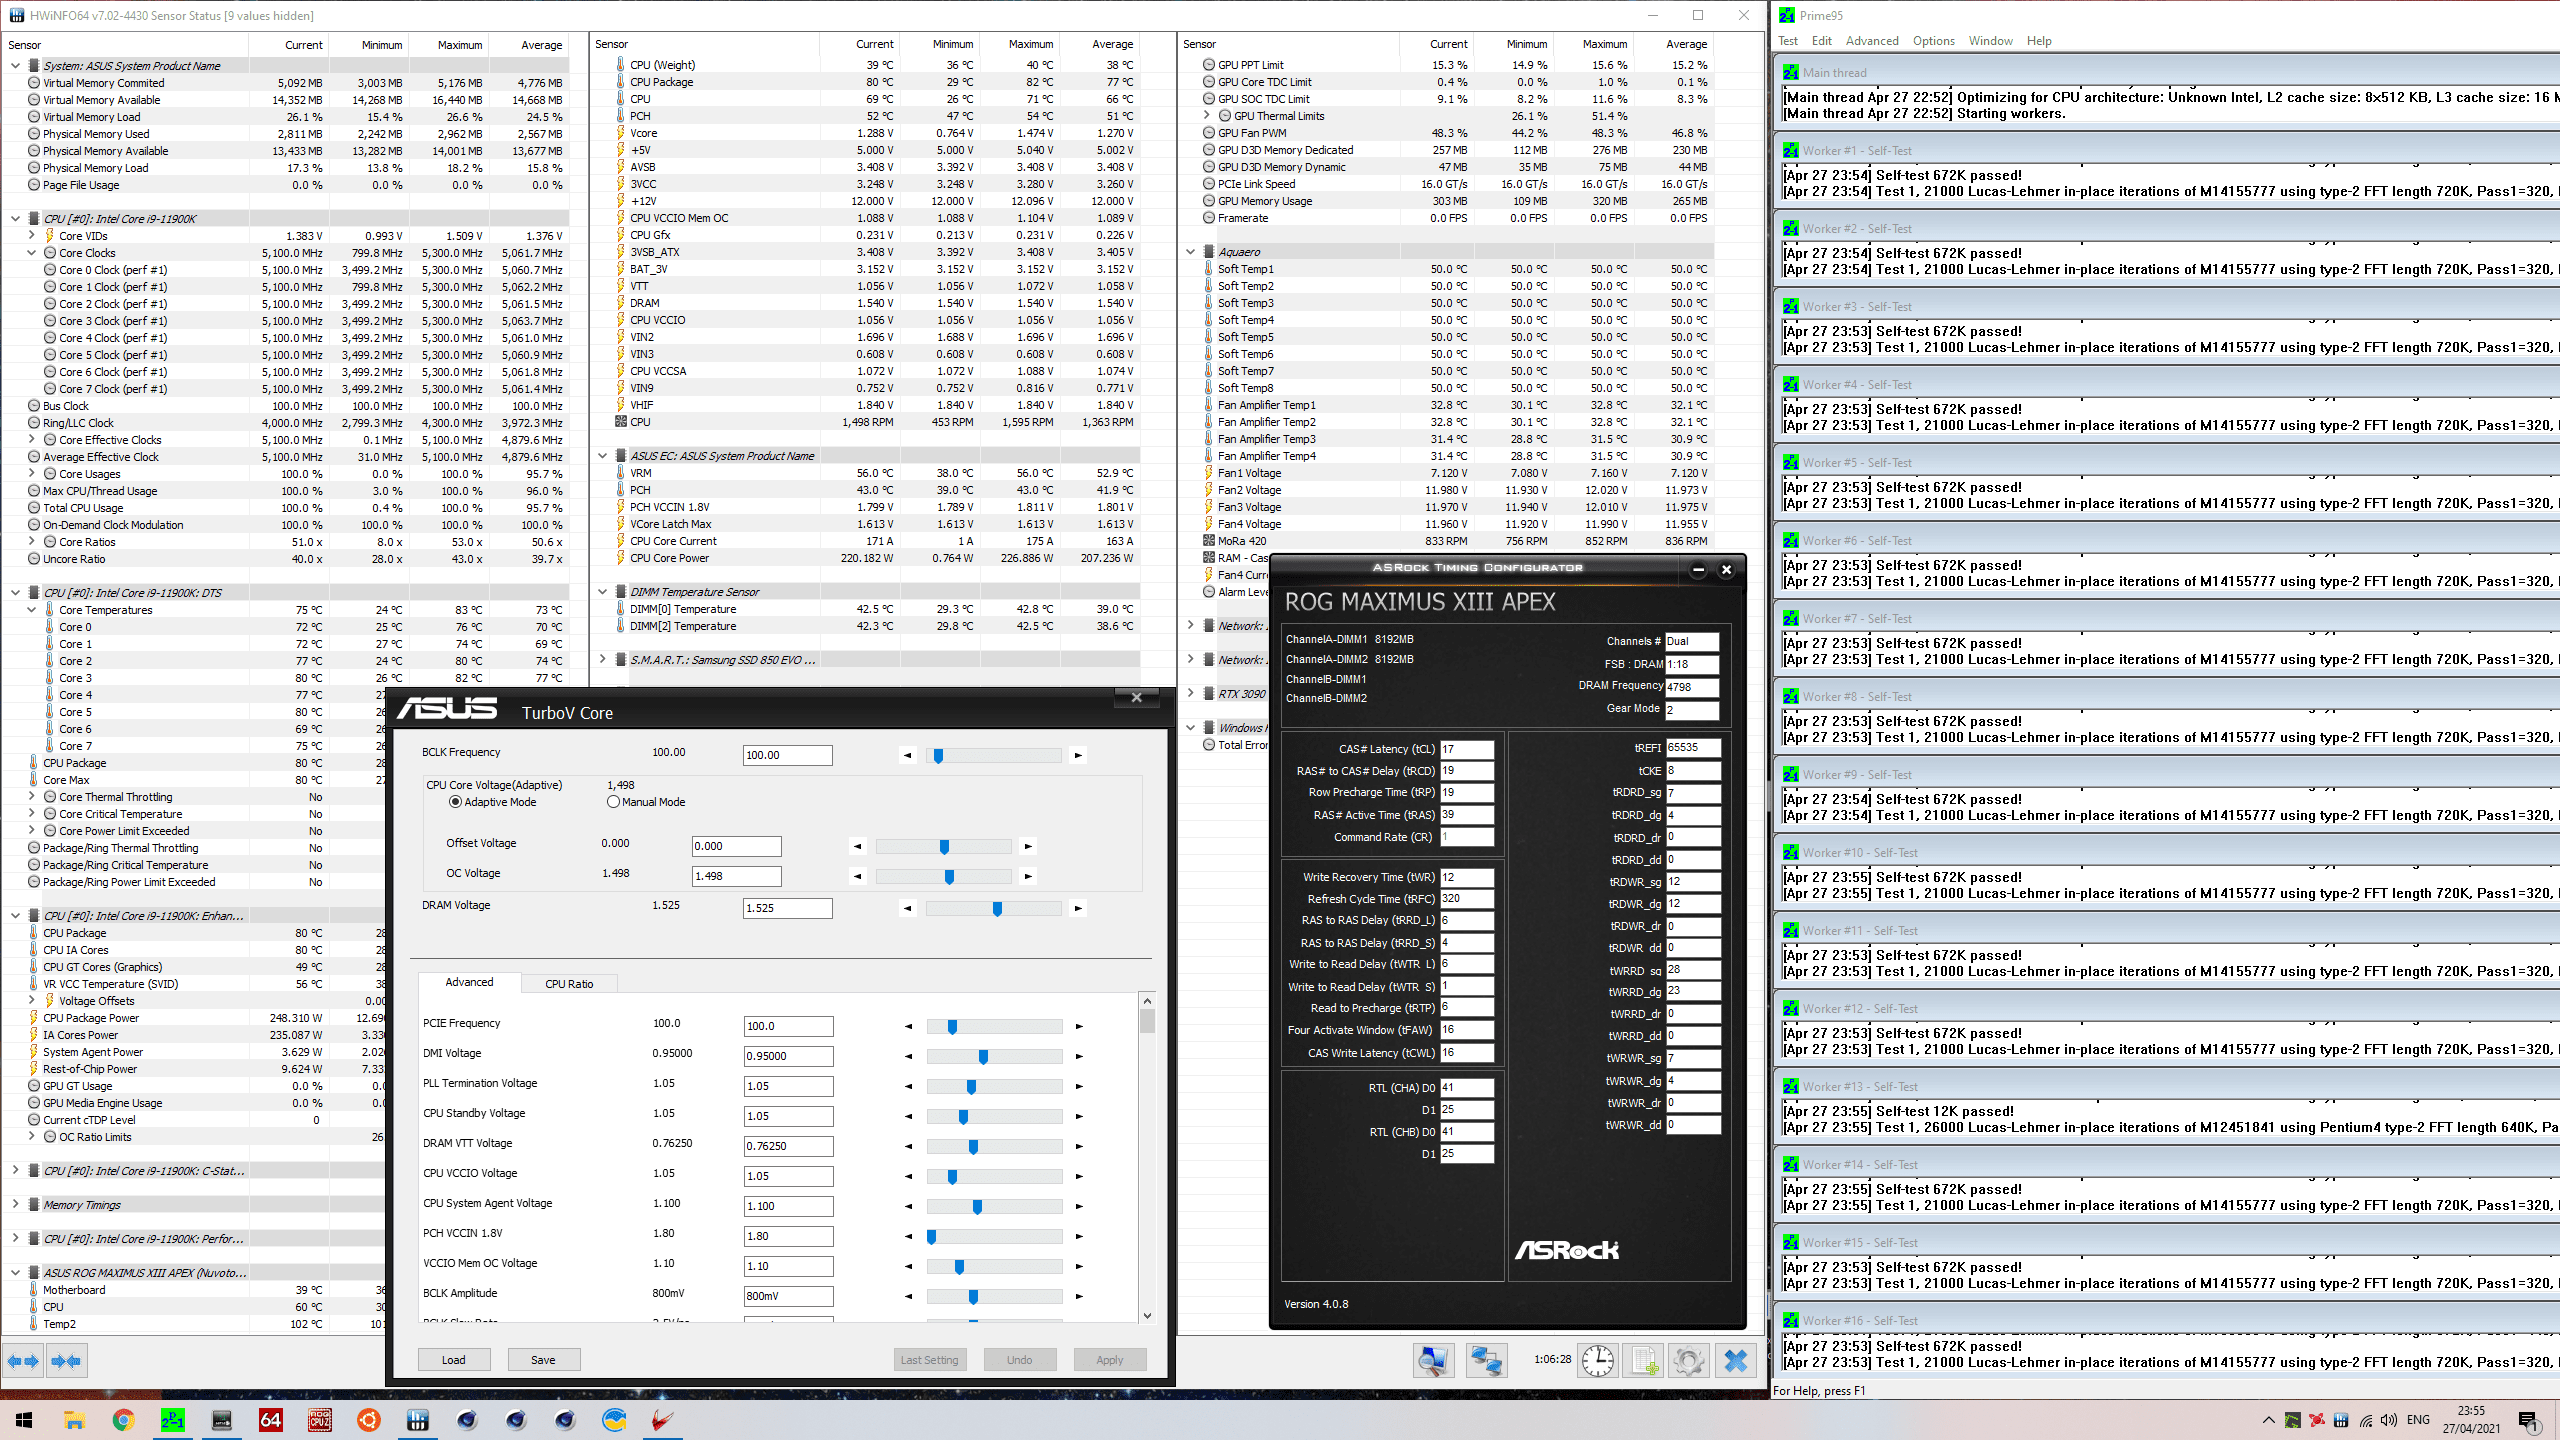2560x1440 pixels.
Task: Click HWiNFO blue X close-sensors icon
Action: pyautogui.click(x=1736, y=1360)
